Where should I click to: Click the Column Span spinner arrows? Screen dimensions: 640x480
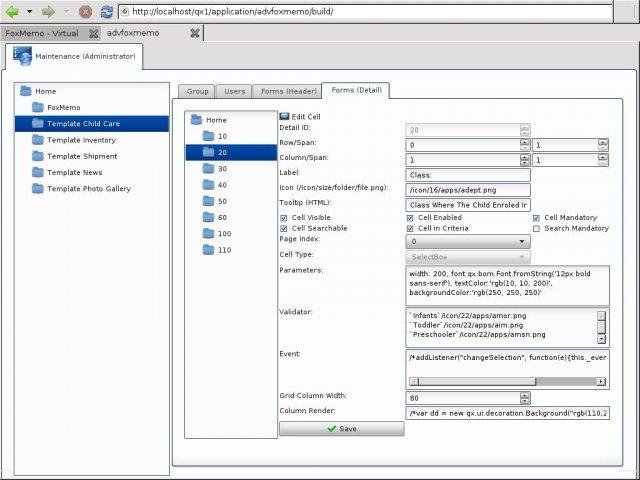tap(603, 160)
